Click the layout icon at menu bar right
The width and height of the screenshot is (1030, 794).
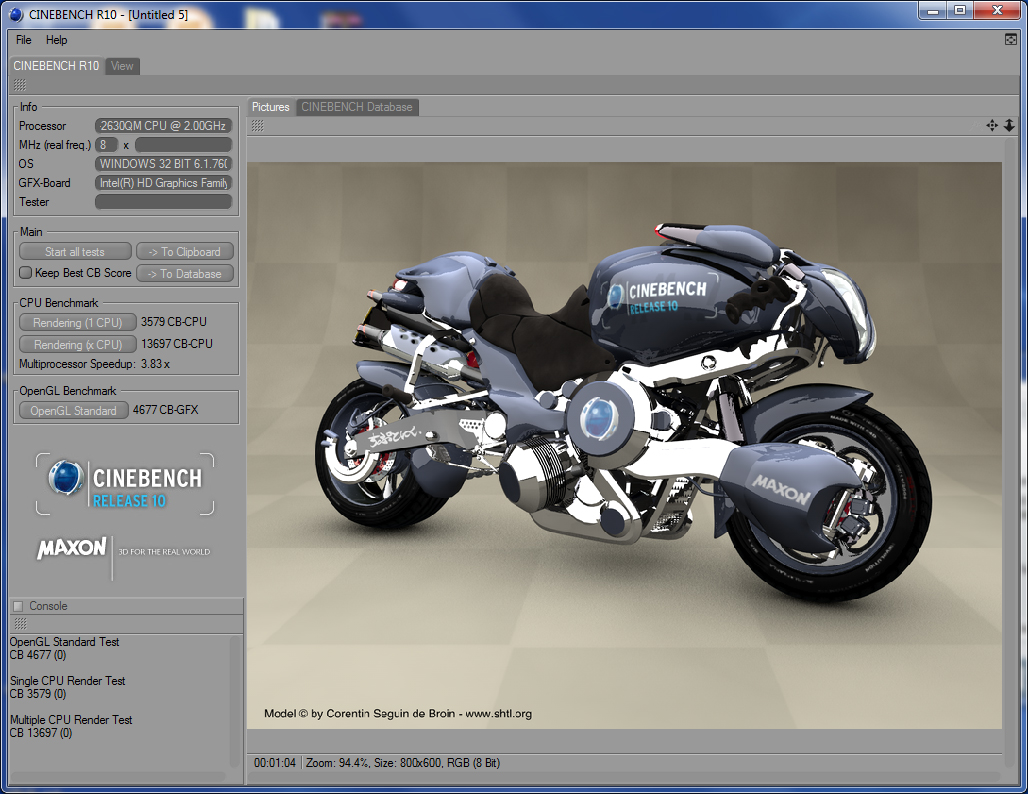pos(1010,40)
